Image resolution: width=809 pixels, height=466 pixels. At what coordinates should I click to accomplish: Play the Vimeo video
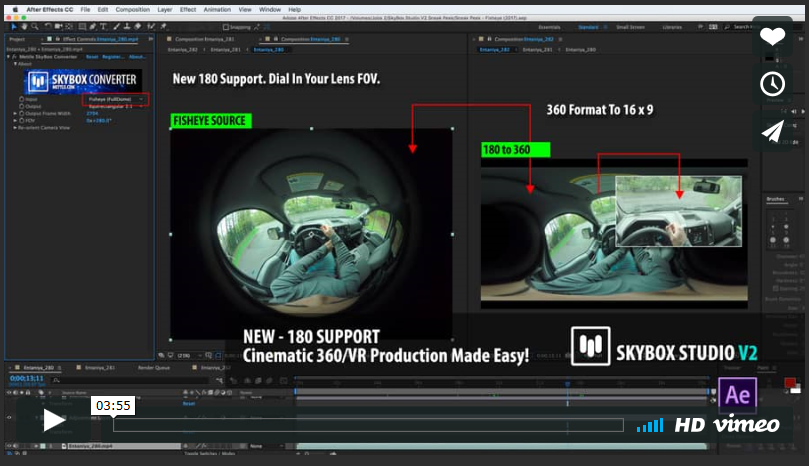point(53,420)
